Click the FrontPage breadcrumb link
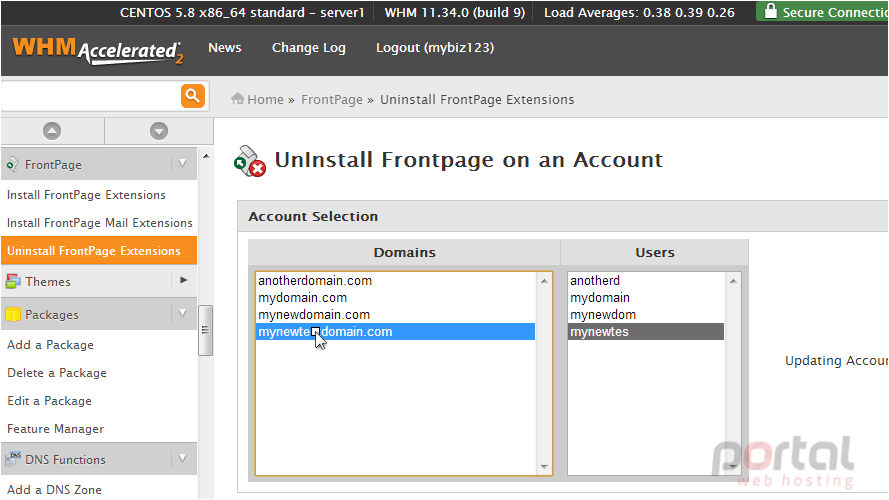The width and height of the screenshot is (889, 500). click(332, 99)
